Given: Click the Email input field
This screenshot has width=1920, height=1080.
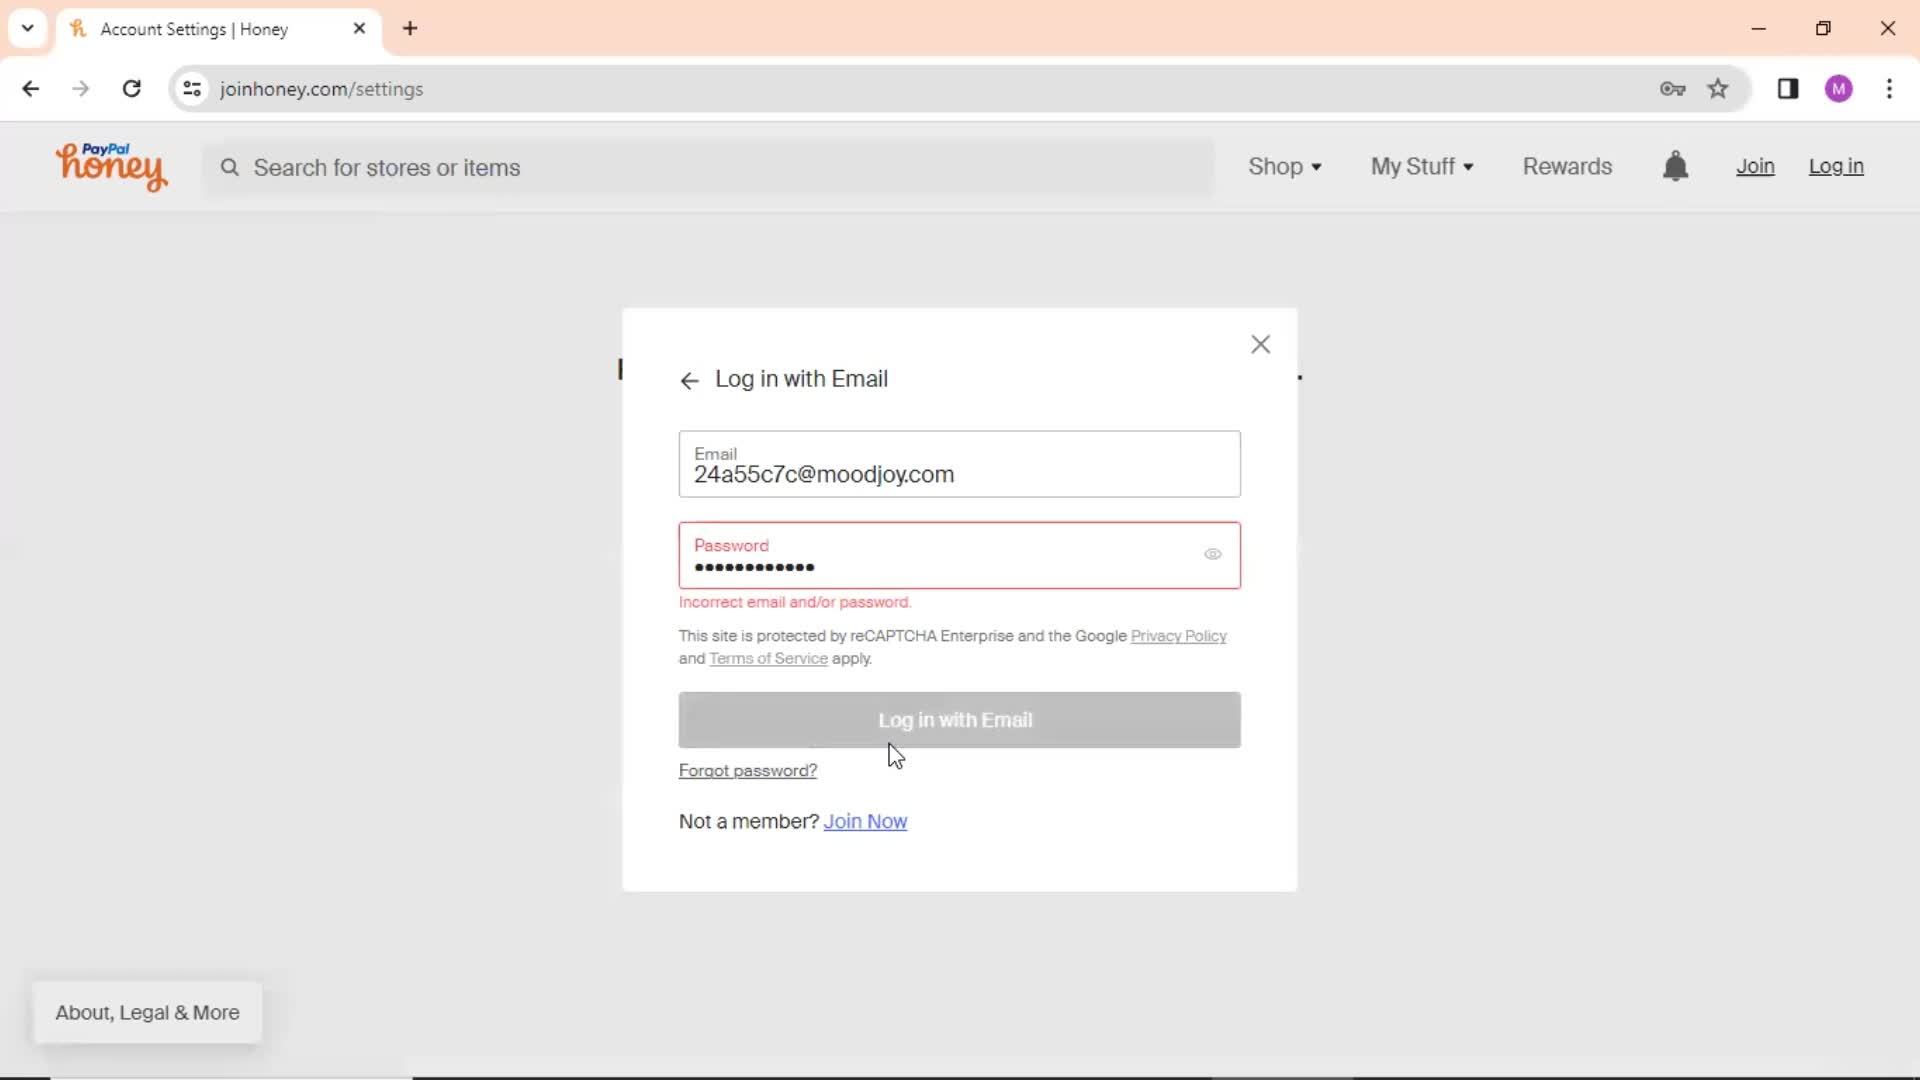Looking at the screenshot, I should click(959, 464).
